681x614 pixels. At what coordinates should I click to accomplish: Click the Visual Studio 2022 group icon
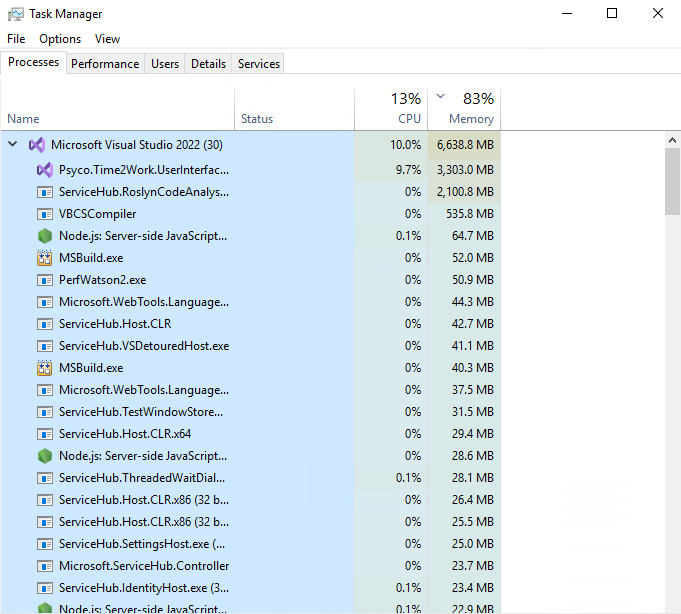(37, 145)
